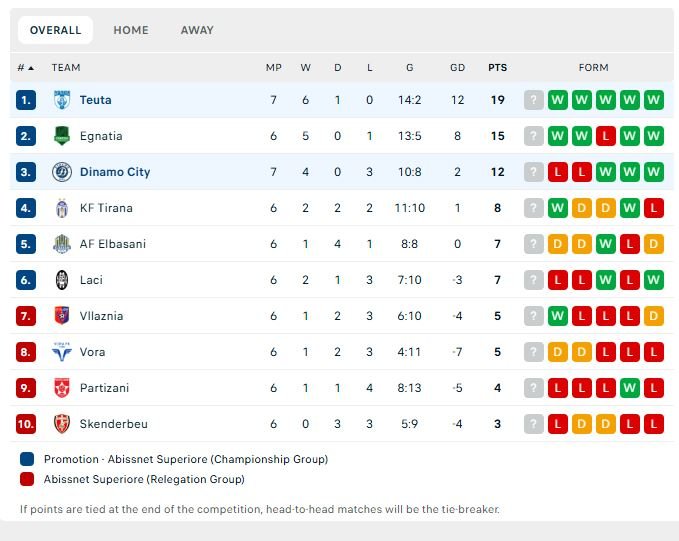Click the Skenderbeu club crest icon
Screen dimensions: 679x541
pos(61,424)
